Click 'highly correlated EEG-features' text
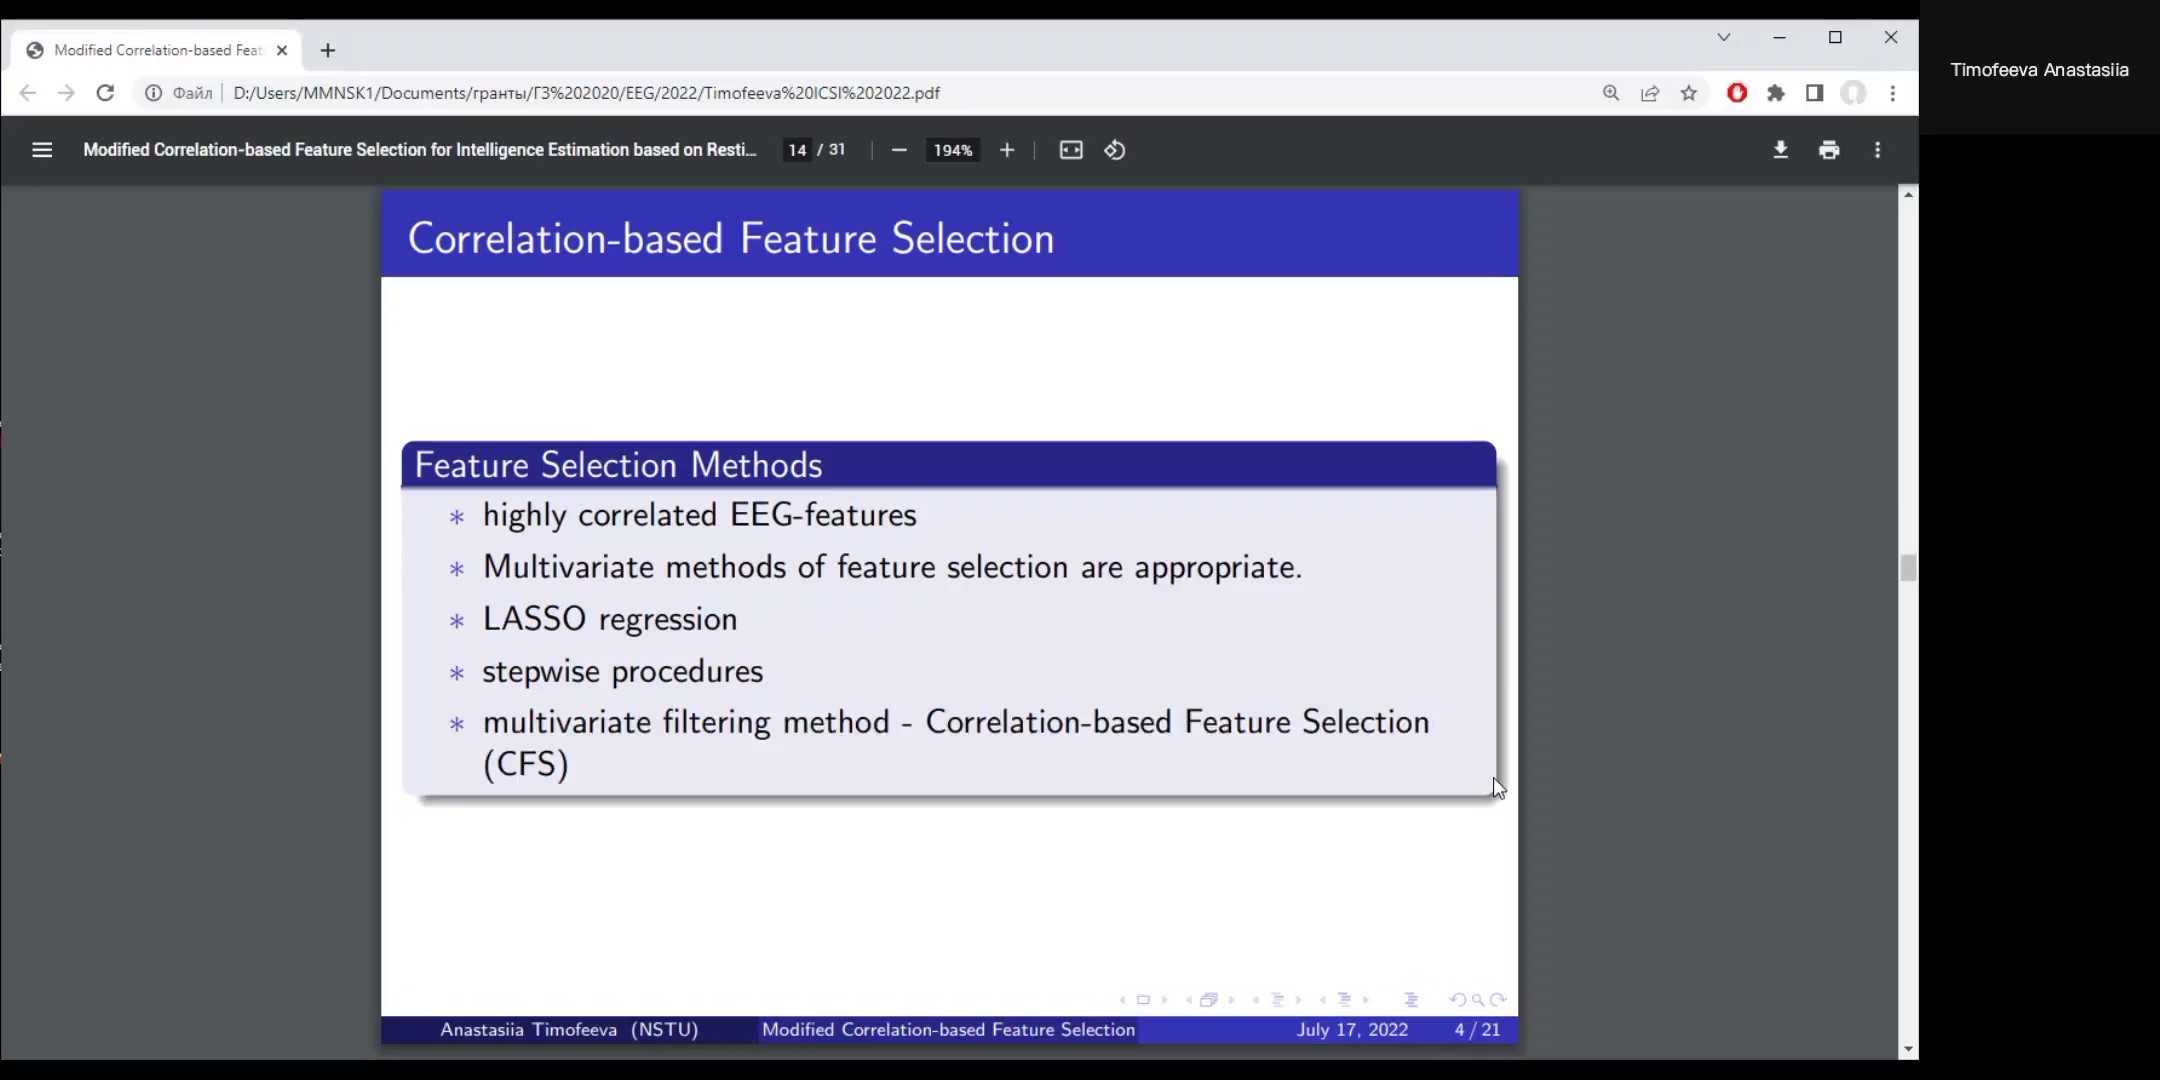 click(700, 515)
